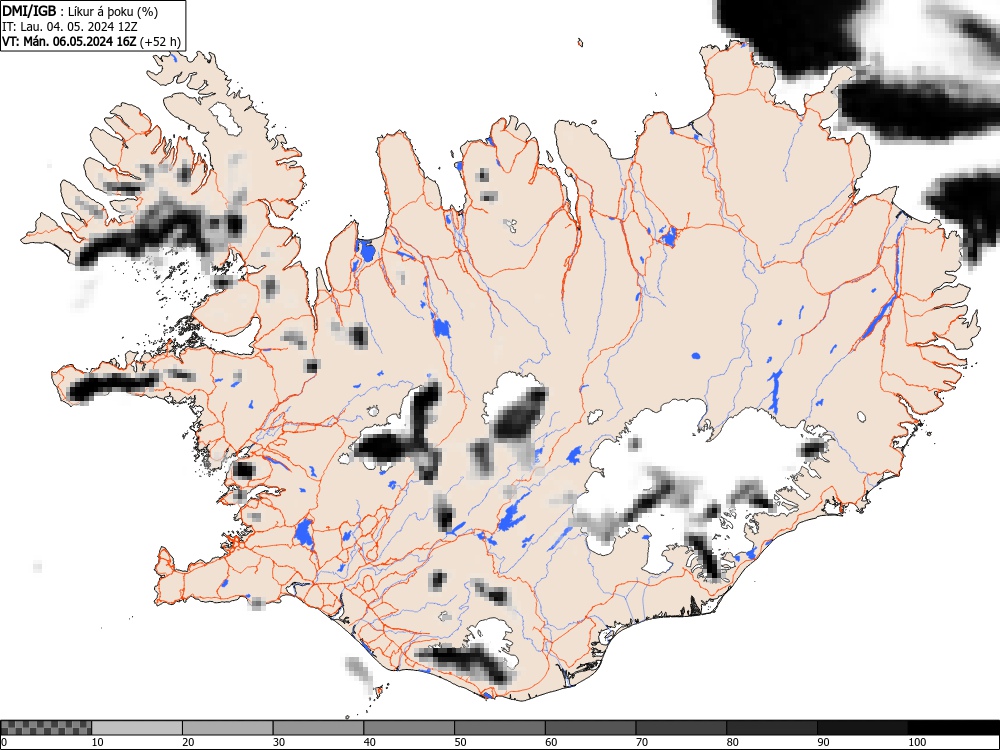Click the 60-70 percent legend swatch
The height and width of the screenshot is (750, 1000).
coord(591,728)
